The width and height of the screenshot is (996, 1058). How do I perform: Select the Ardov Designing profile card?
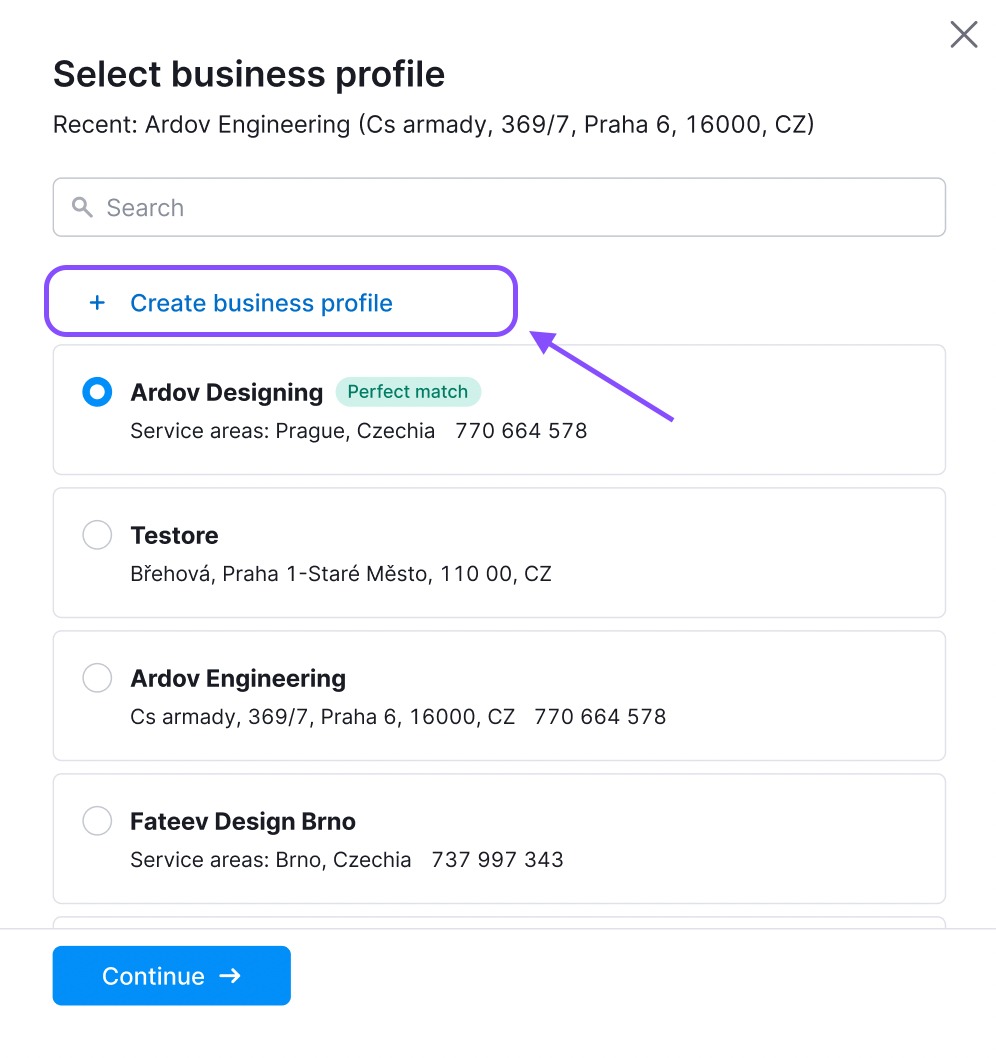(500, 410)
